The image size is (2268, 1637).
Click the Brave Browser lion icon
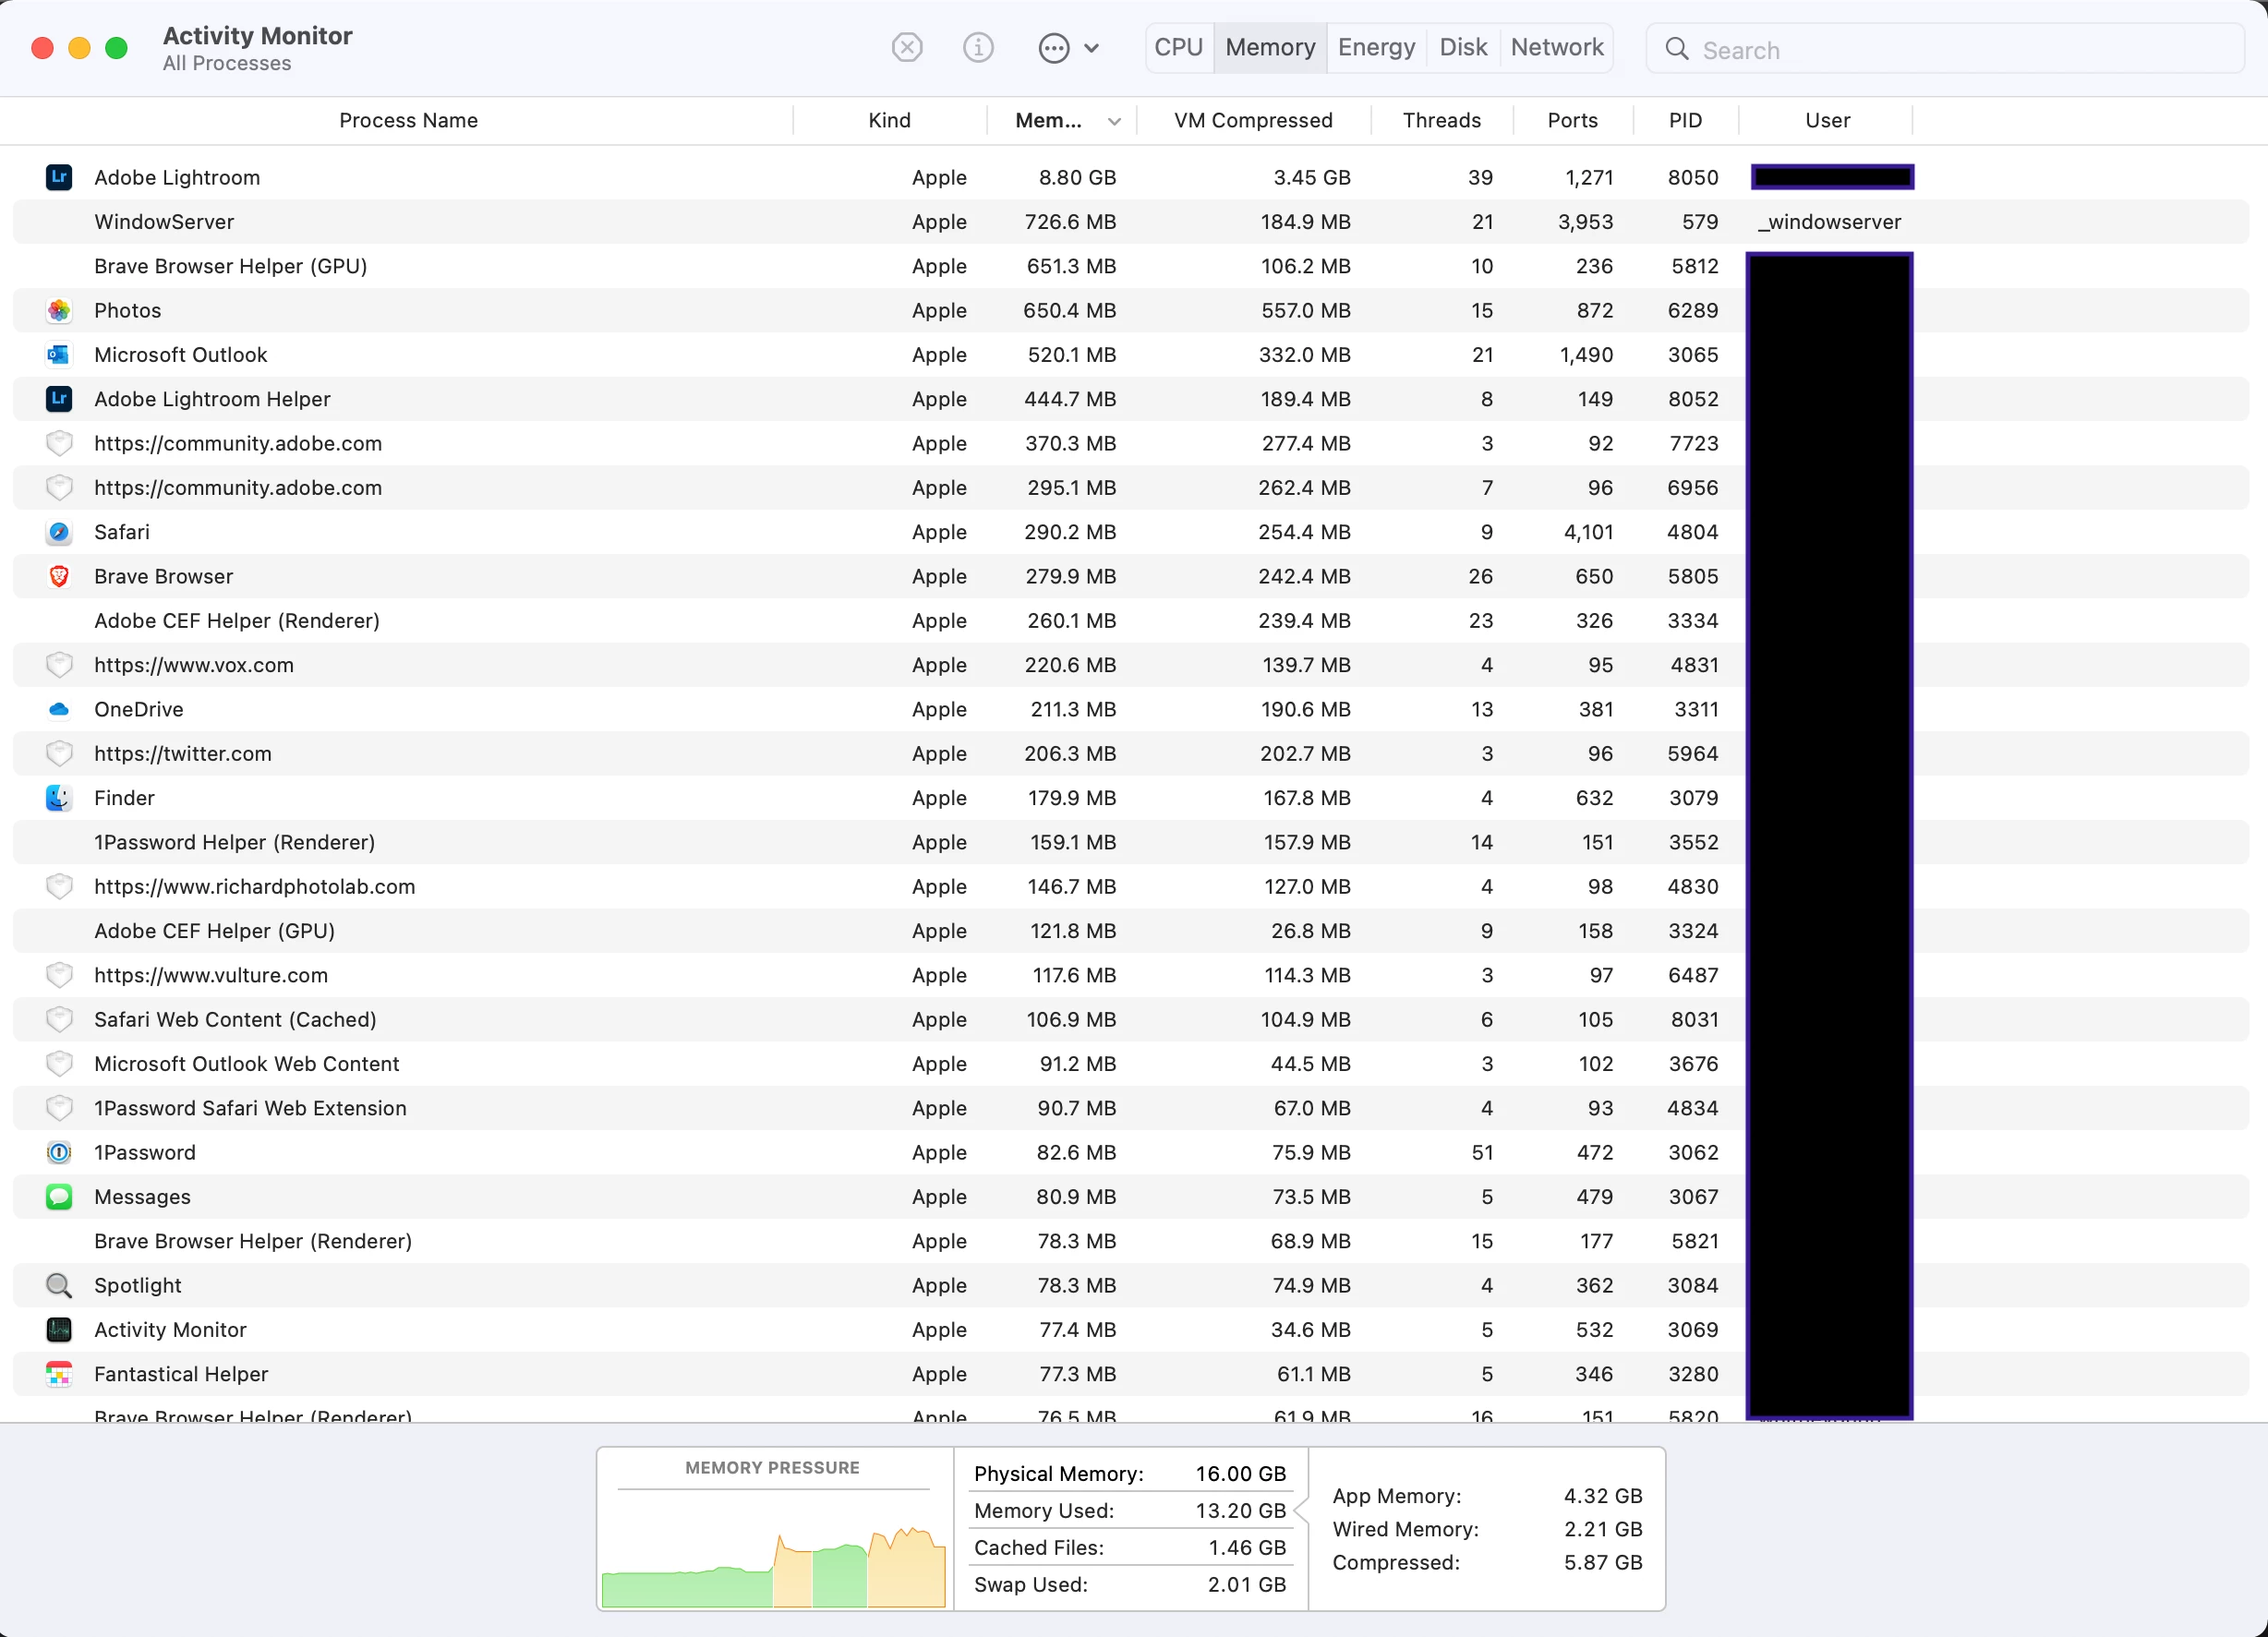pyautogui.click(x=59, y=576)
